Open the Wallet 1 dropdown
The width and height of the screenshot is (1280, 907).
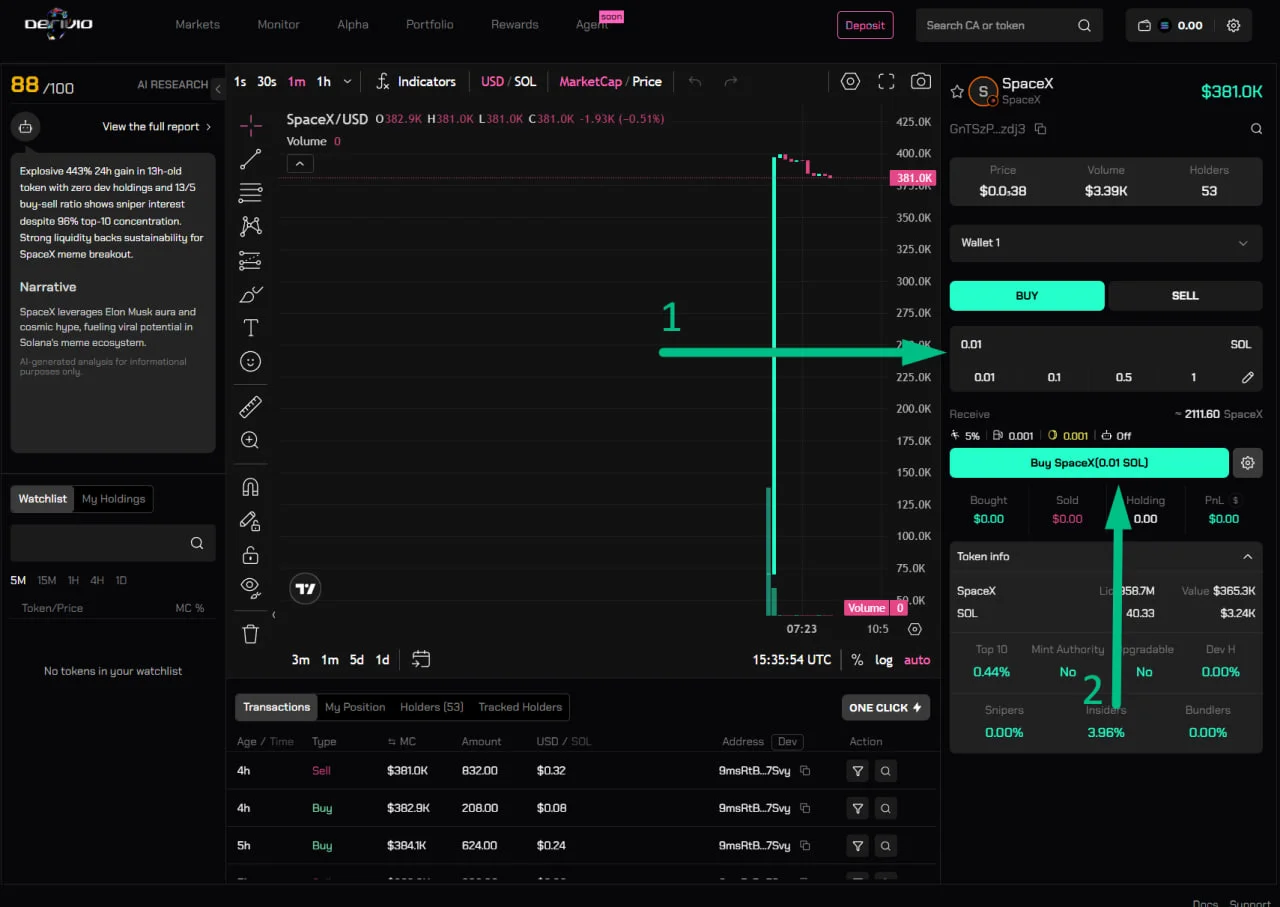[x=1106, y=243]
